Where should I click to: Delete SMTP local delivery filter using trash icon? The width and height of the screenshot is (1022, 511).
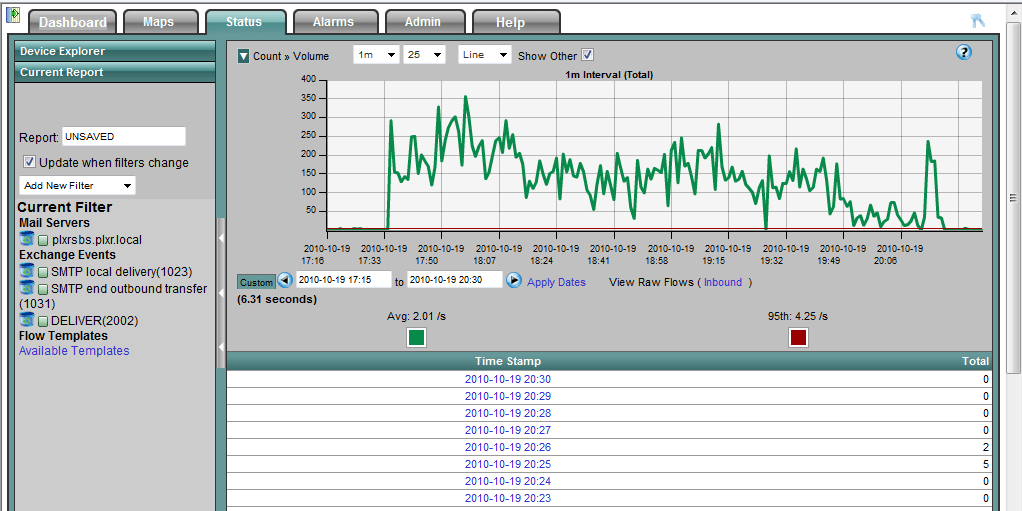(27, 270)
